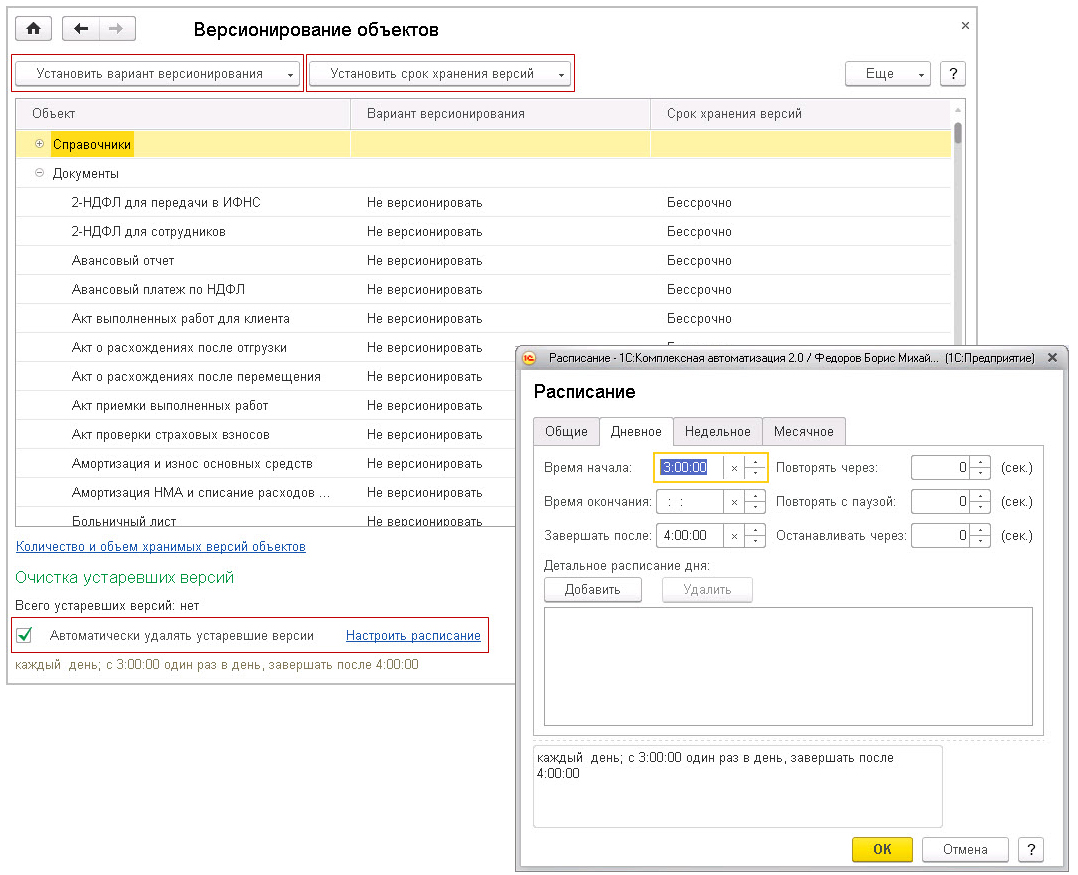Focus the Повторять через input

[x=940, y=468]
